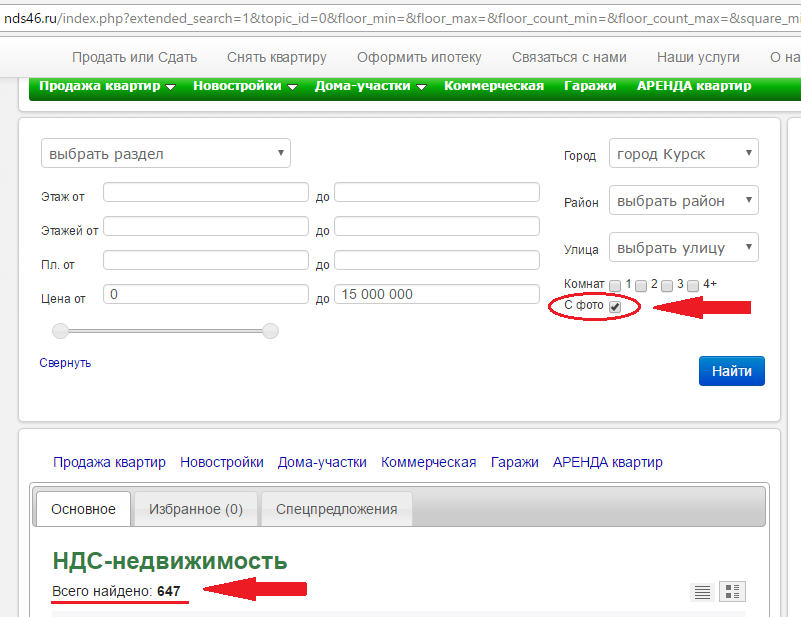
Task: Follow blue 'Дома-участки' link
Action: coord(322,462)
